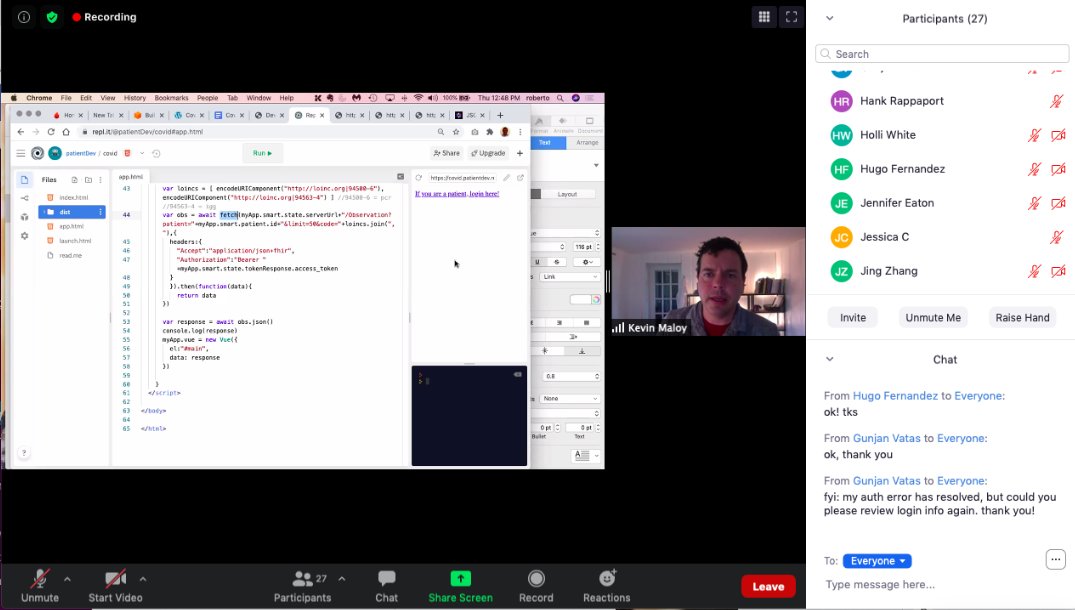Click Unmute Me button

933,317
